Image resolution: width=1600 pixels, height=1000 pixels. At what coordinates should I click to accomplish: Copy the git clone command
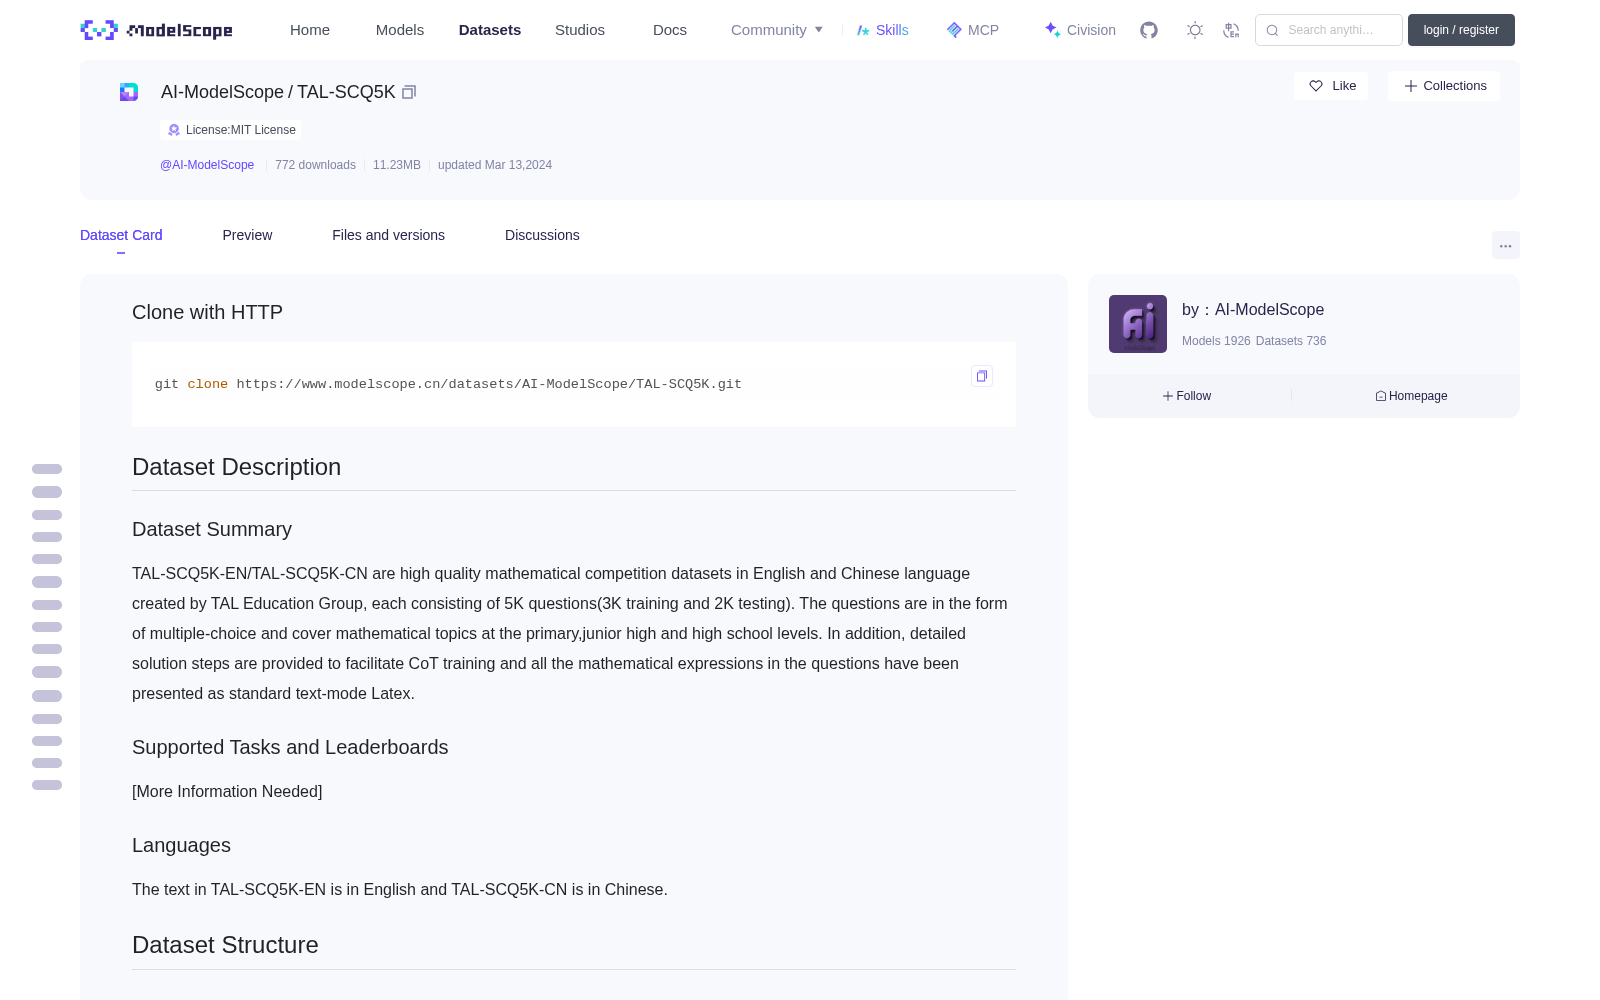click(x=982, y=376)
